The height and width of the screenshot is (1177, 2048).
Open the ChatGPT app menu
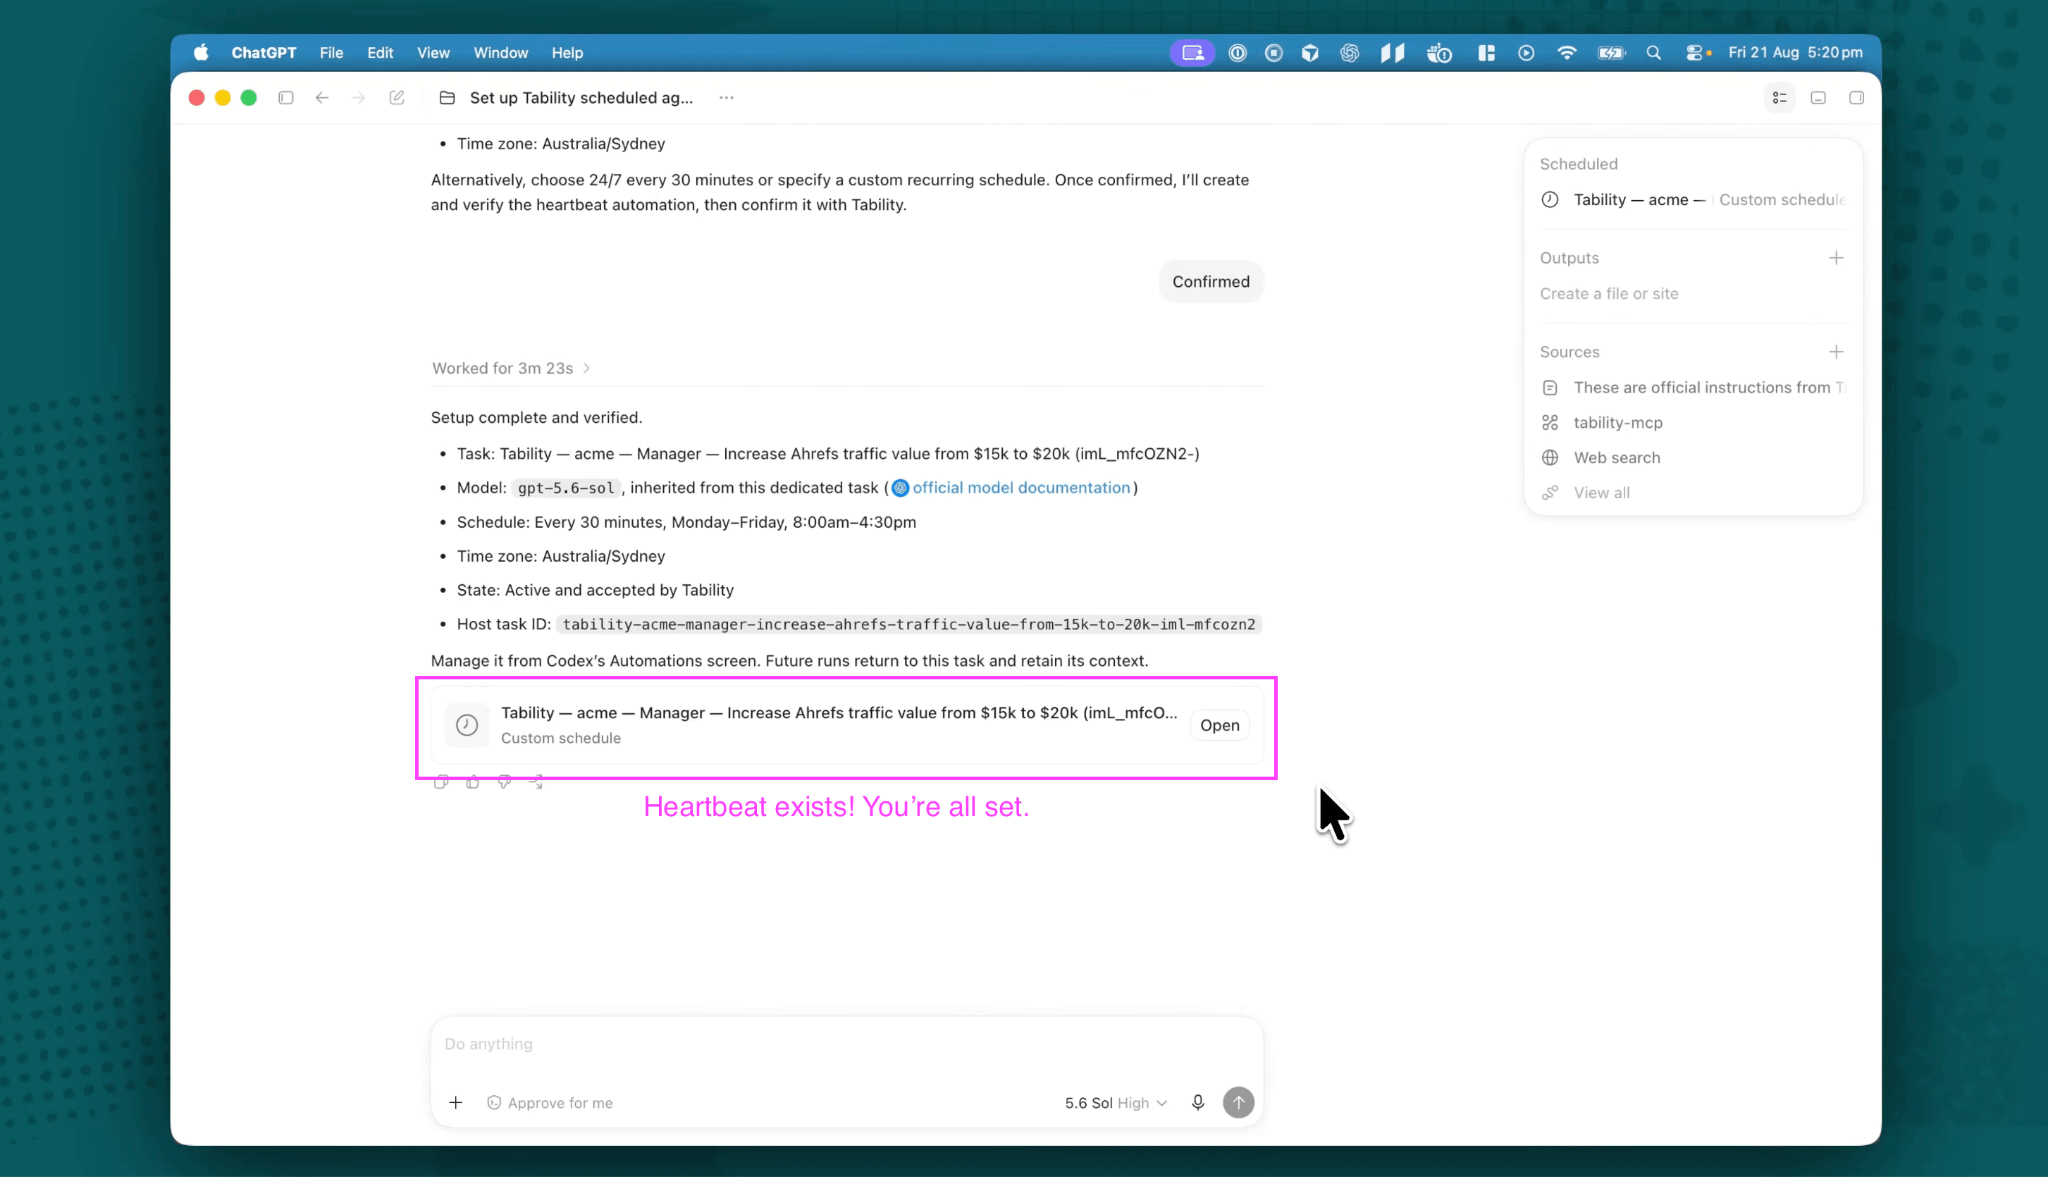[x=264, y=53]
